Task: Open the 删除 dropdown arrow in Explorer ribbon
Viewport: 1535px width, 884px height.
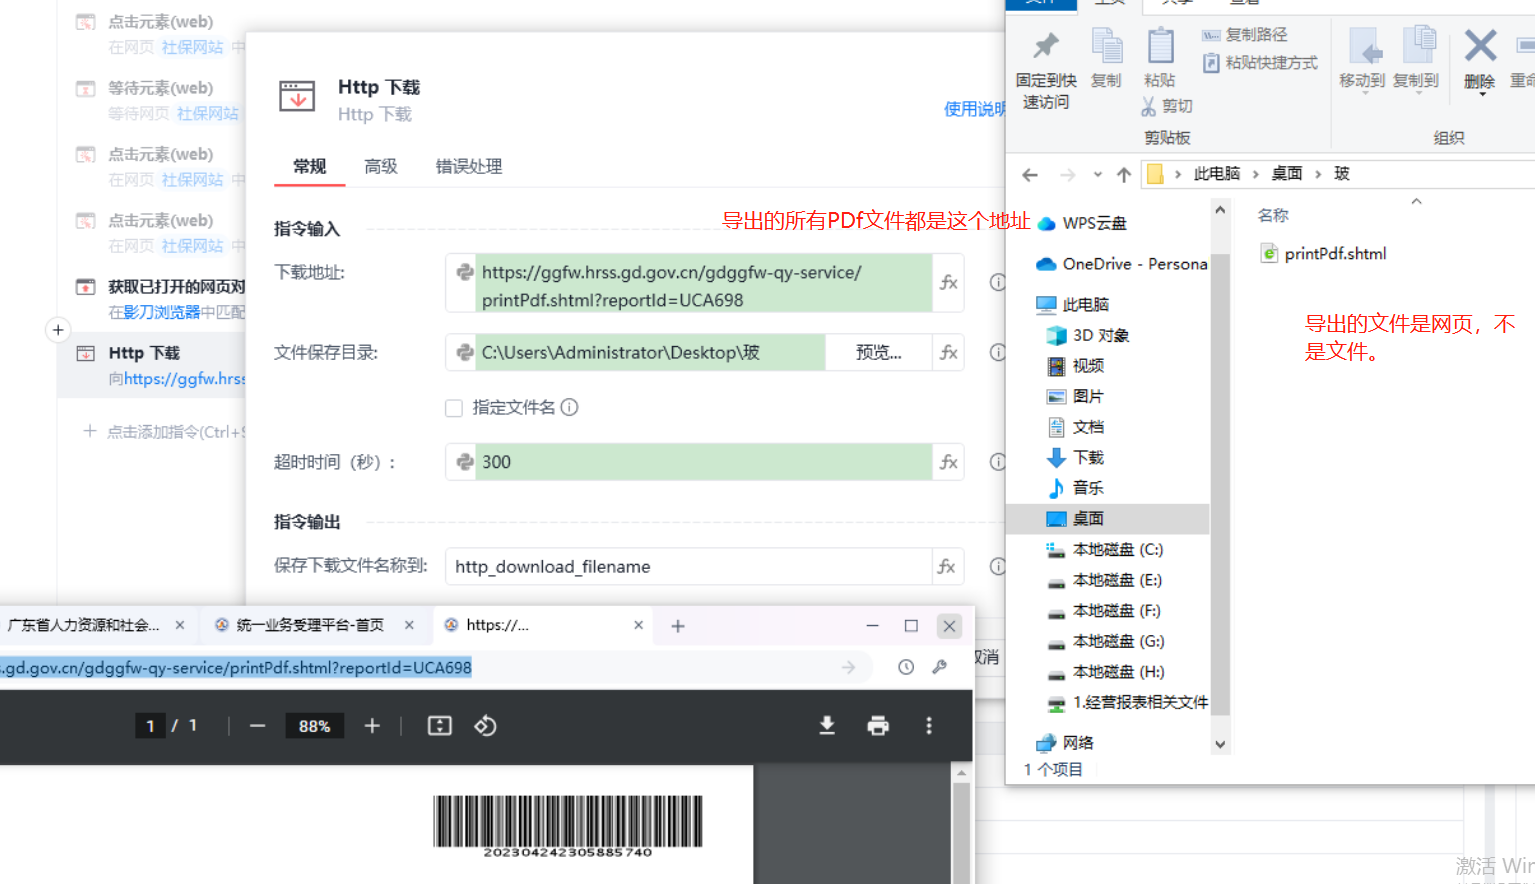Action: click(1482, 95)
